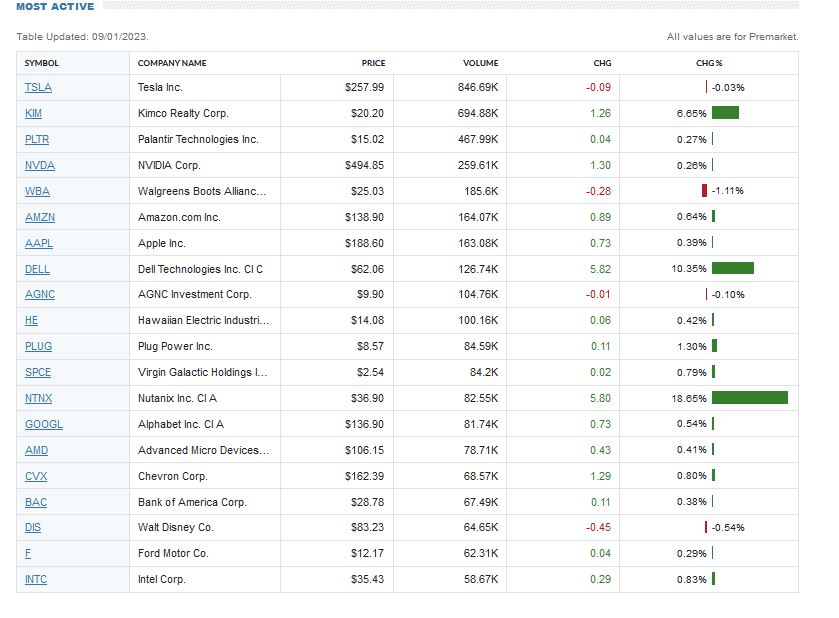Click the MOST ACTIVE section heading
This screenshot has height=618, width=839.
(x=55, y=7)
